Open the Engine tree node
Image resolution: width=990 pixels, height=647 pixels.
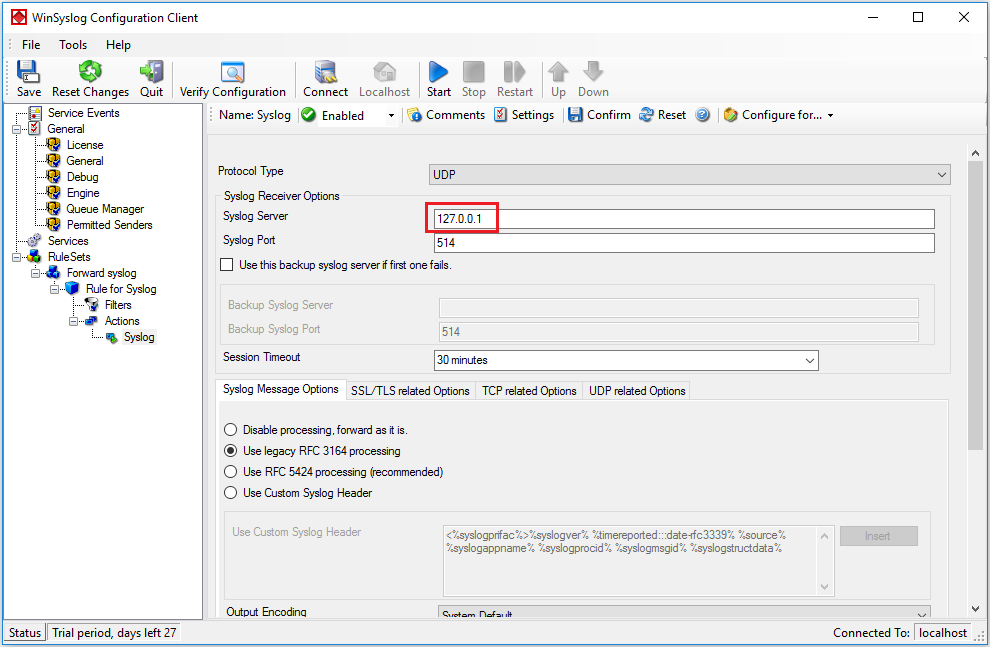pyautogui.click(x=83, y=193)
